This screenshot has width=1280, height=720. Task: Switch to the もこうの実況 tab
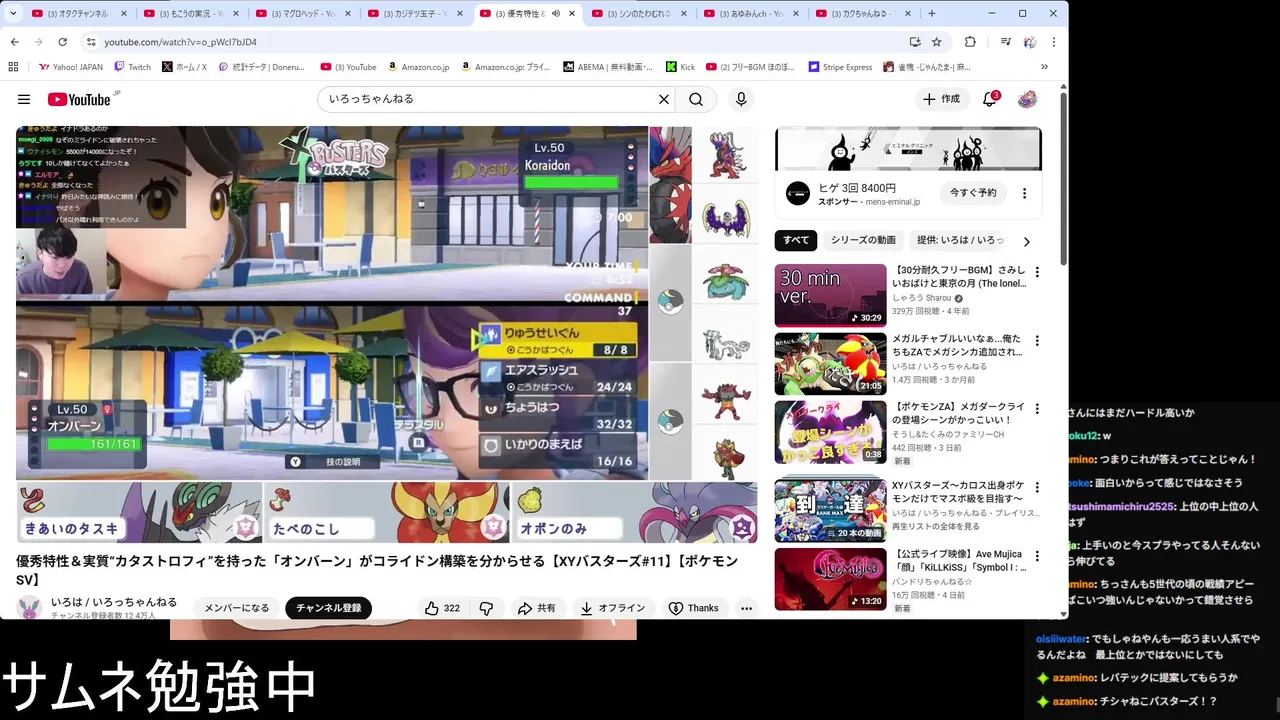pyautogui.click(x=190, y=14)
